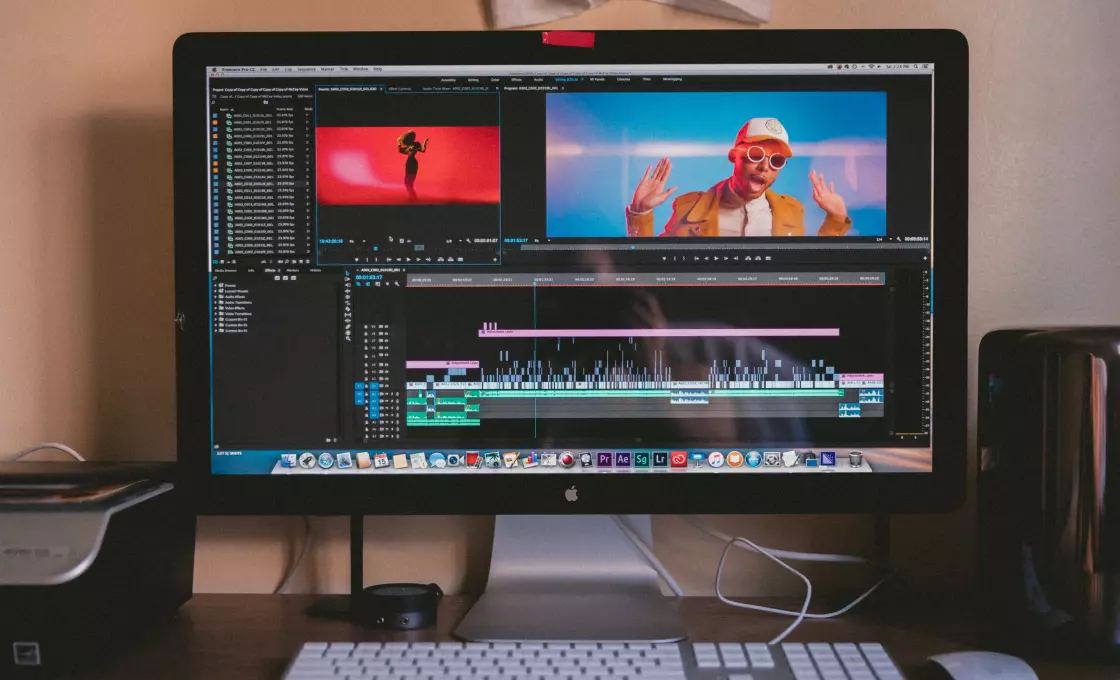Open the File menu
Image resolution: width=1120 pixels, height=680 pixels.
tap(264, 69)
